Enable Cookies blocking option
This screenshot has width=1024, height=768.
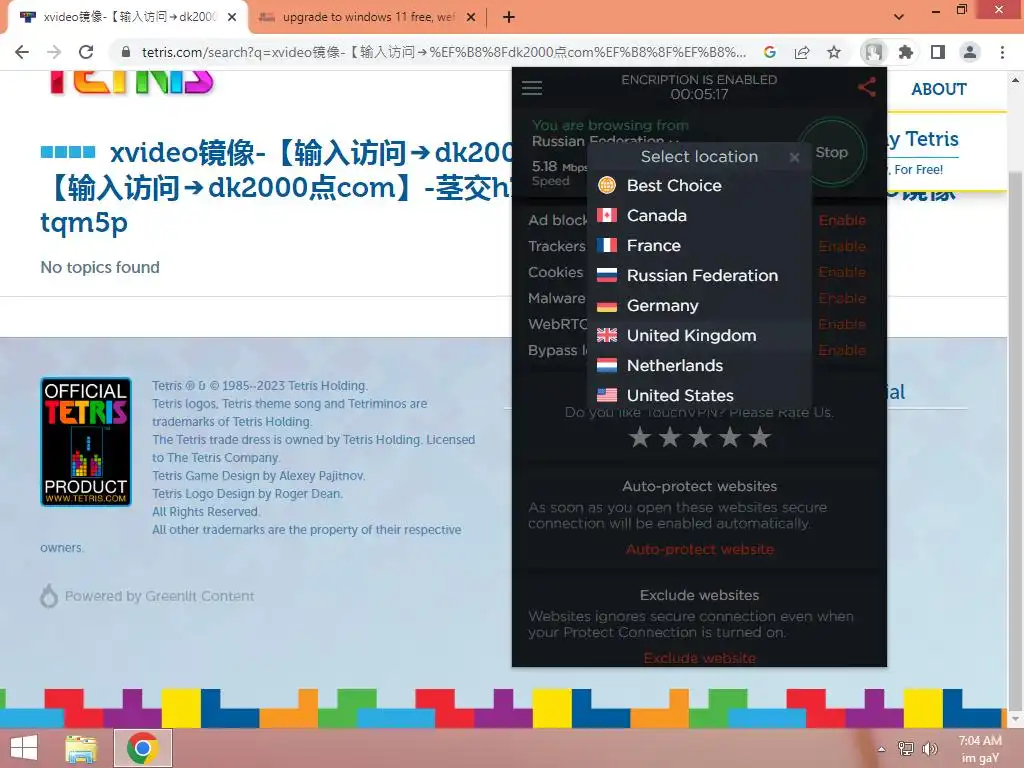tap(842, 272)
